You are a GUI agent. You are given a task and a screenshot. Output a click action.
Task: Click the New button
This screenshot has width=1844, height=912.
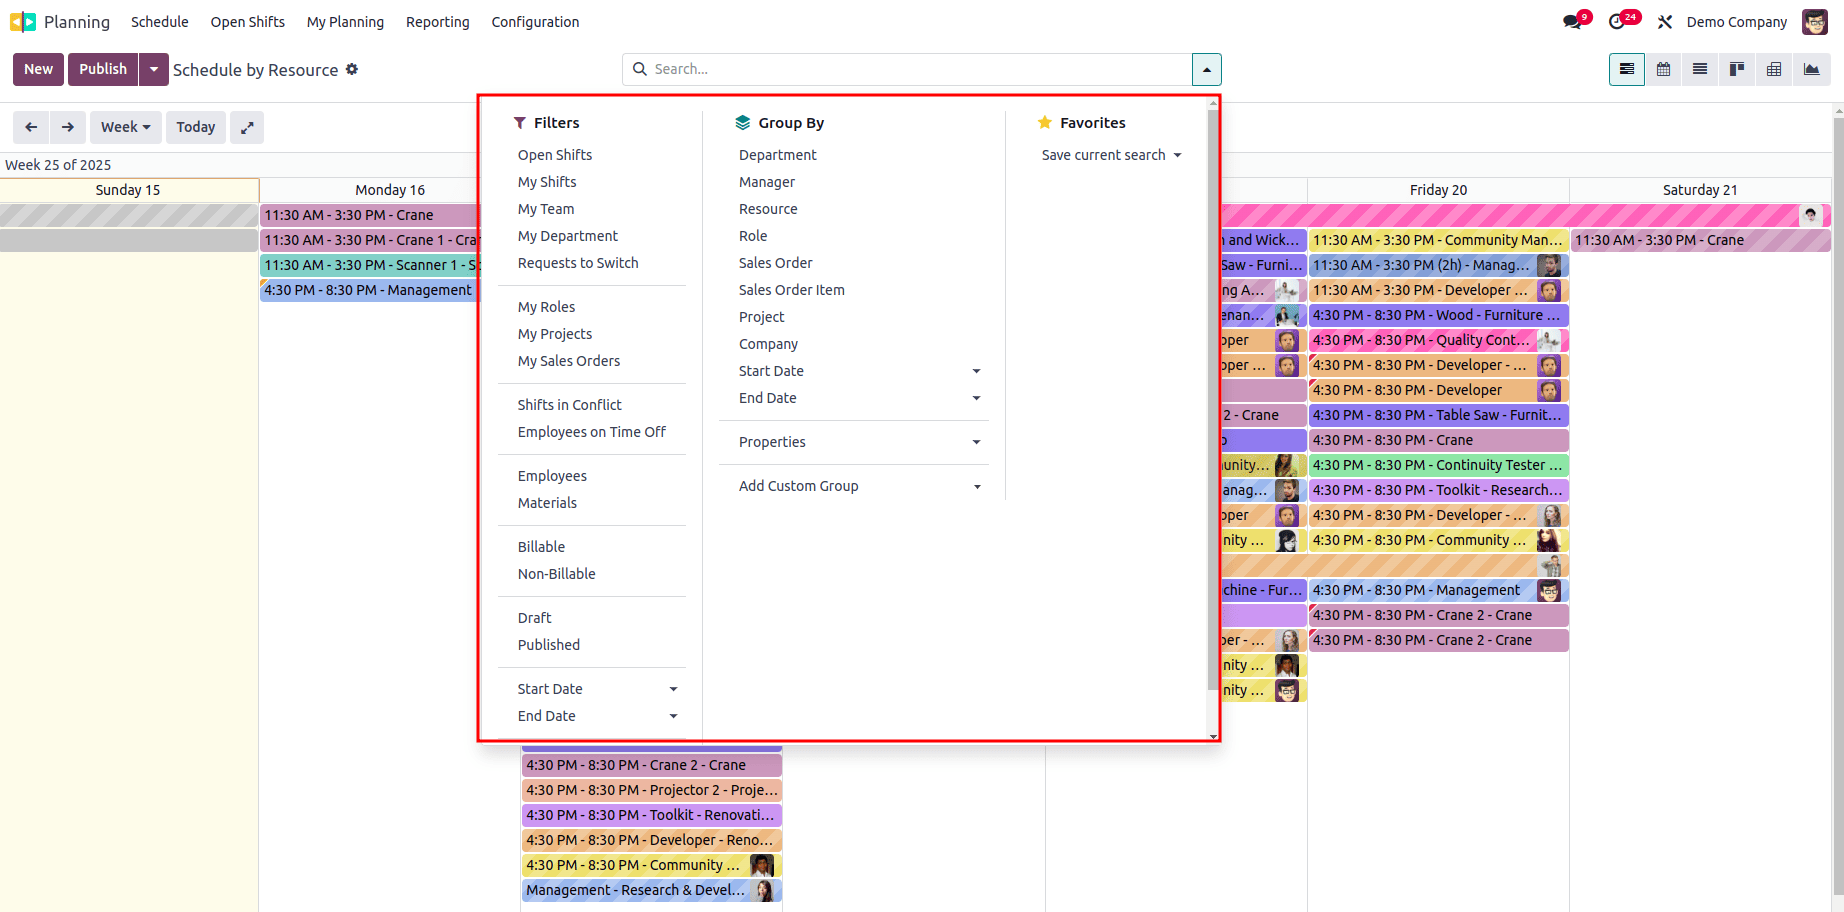coord(38,69)
